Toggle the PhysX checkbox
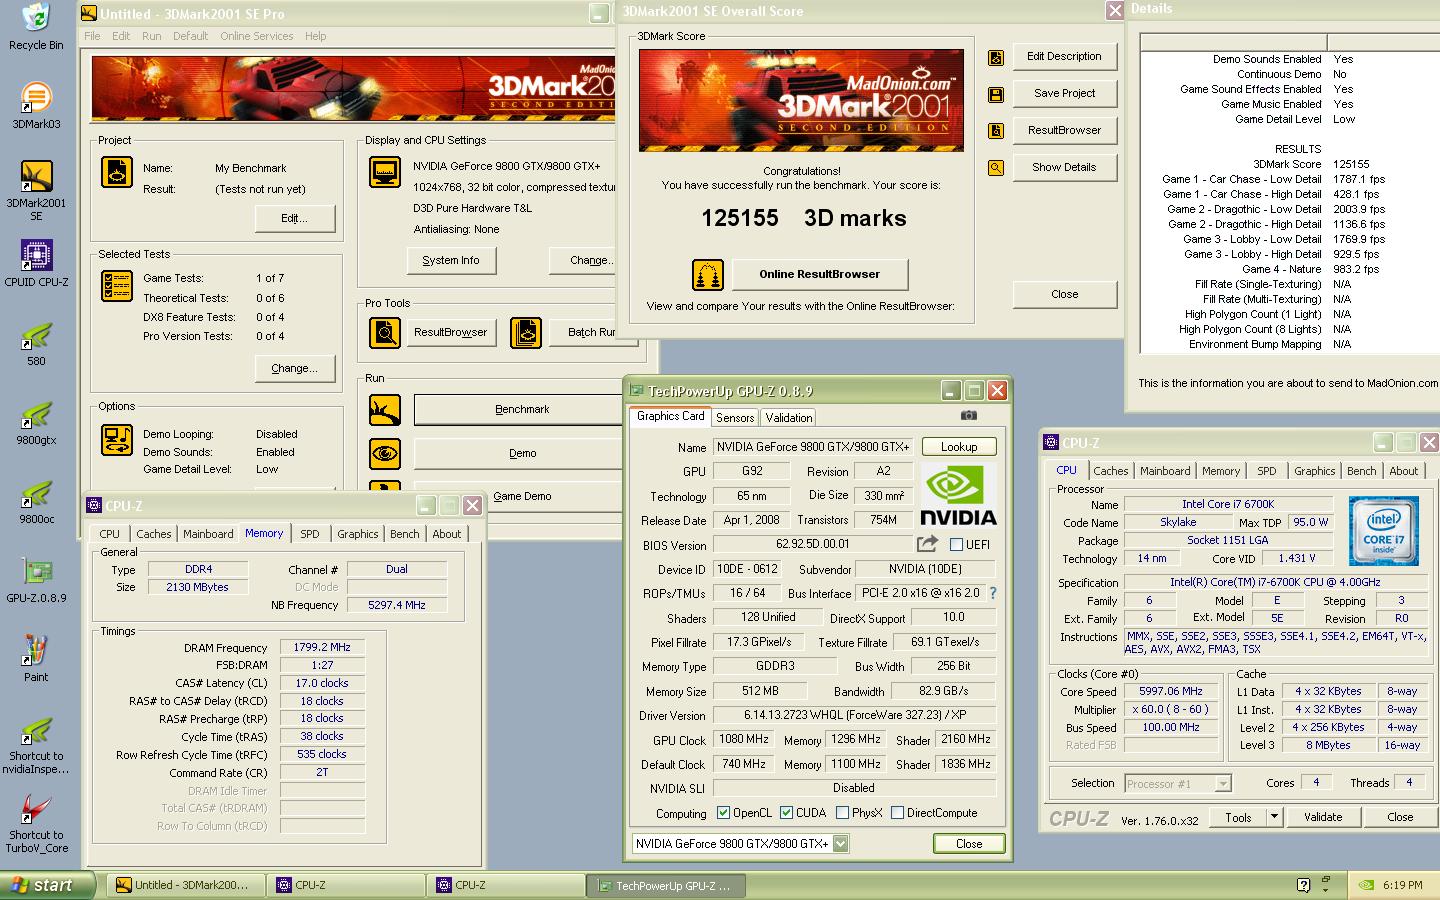The width and height of the screenshot is (1440, 900). 842,813
